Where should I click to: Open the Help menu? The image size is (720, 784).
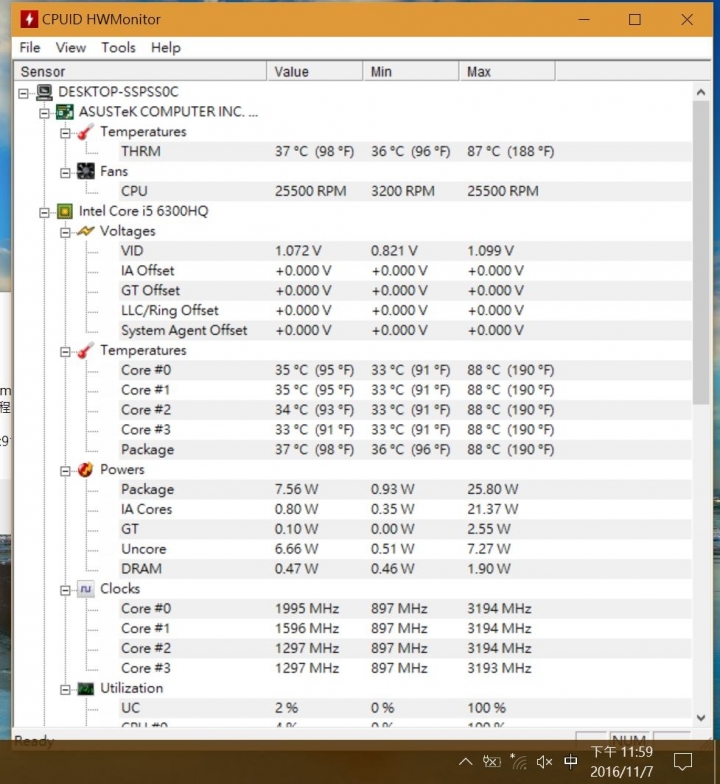click(x=166, y=48)
